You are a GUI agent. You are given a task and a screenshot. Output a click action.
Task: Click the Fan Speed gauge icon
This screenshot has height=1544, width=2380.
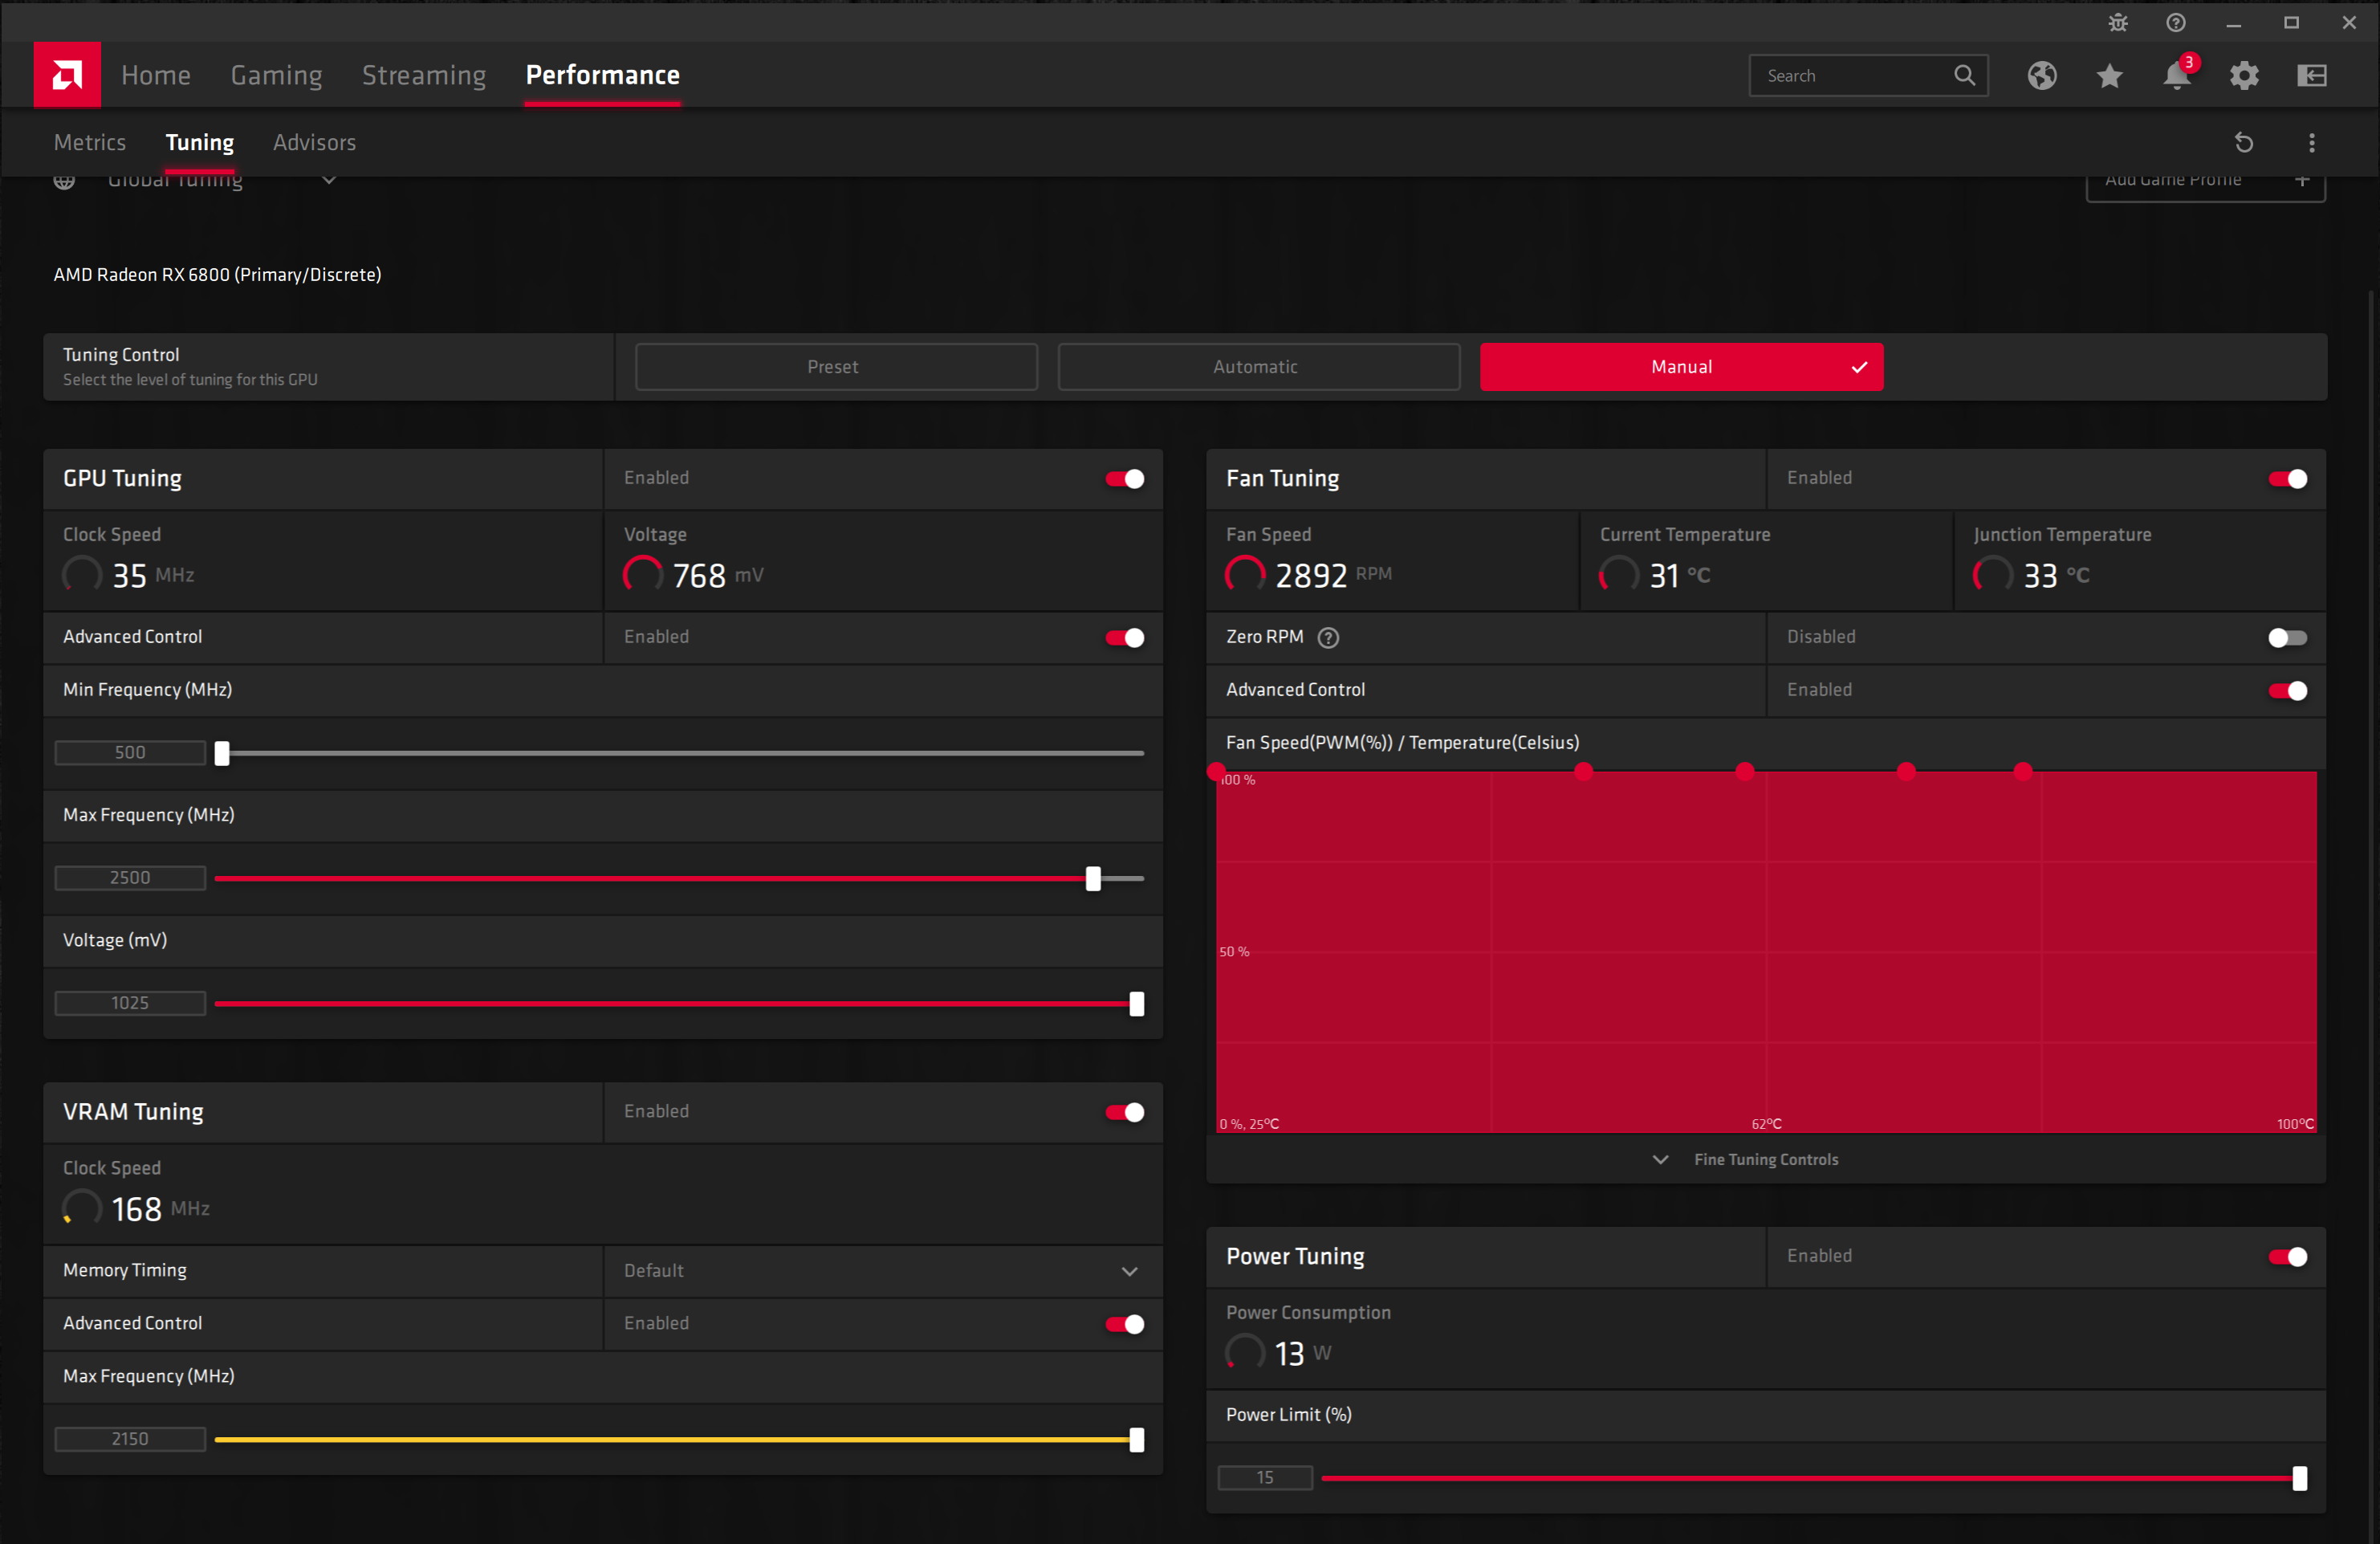click(x=1245, y=574)
